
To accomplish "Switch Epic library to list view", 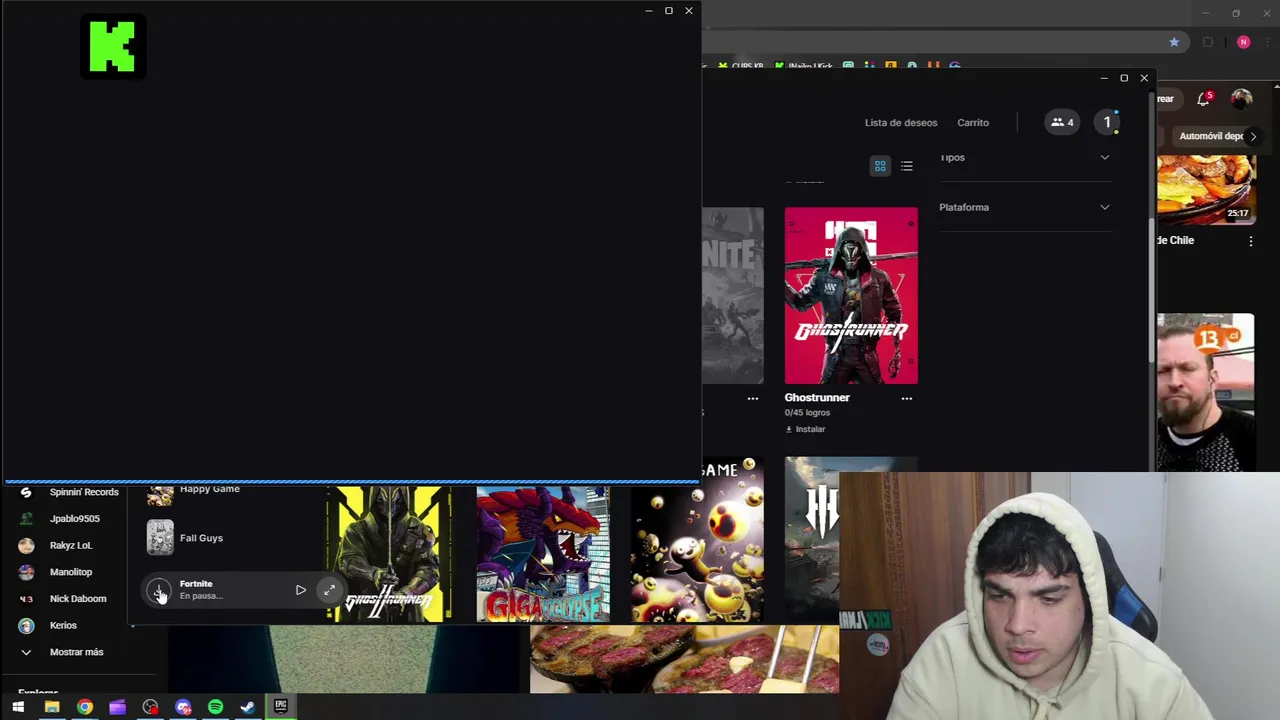I will click(x=906, y=166).
